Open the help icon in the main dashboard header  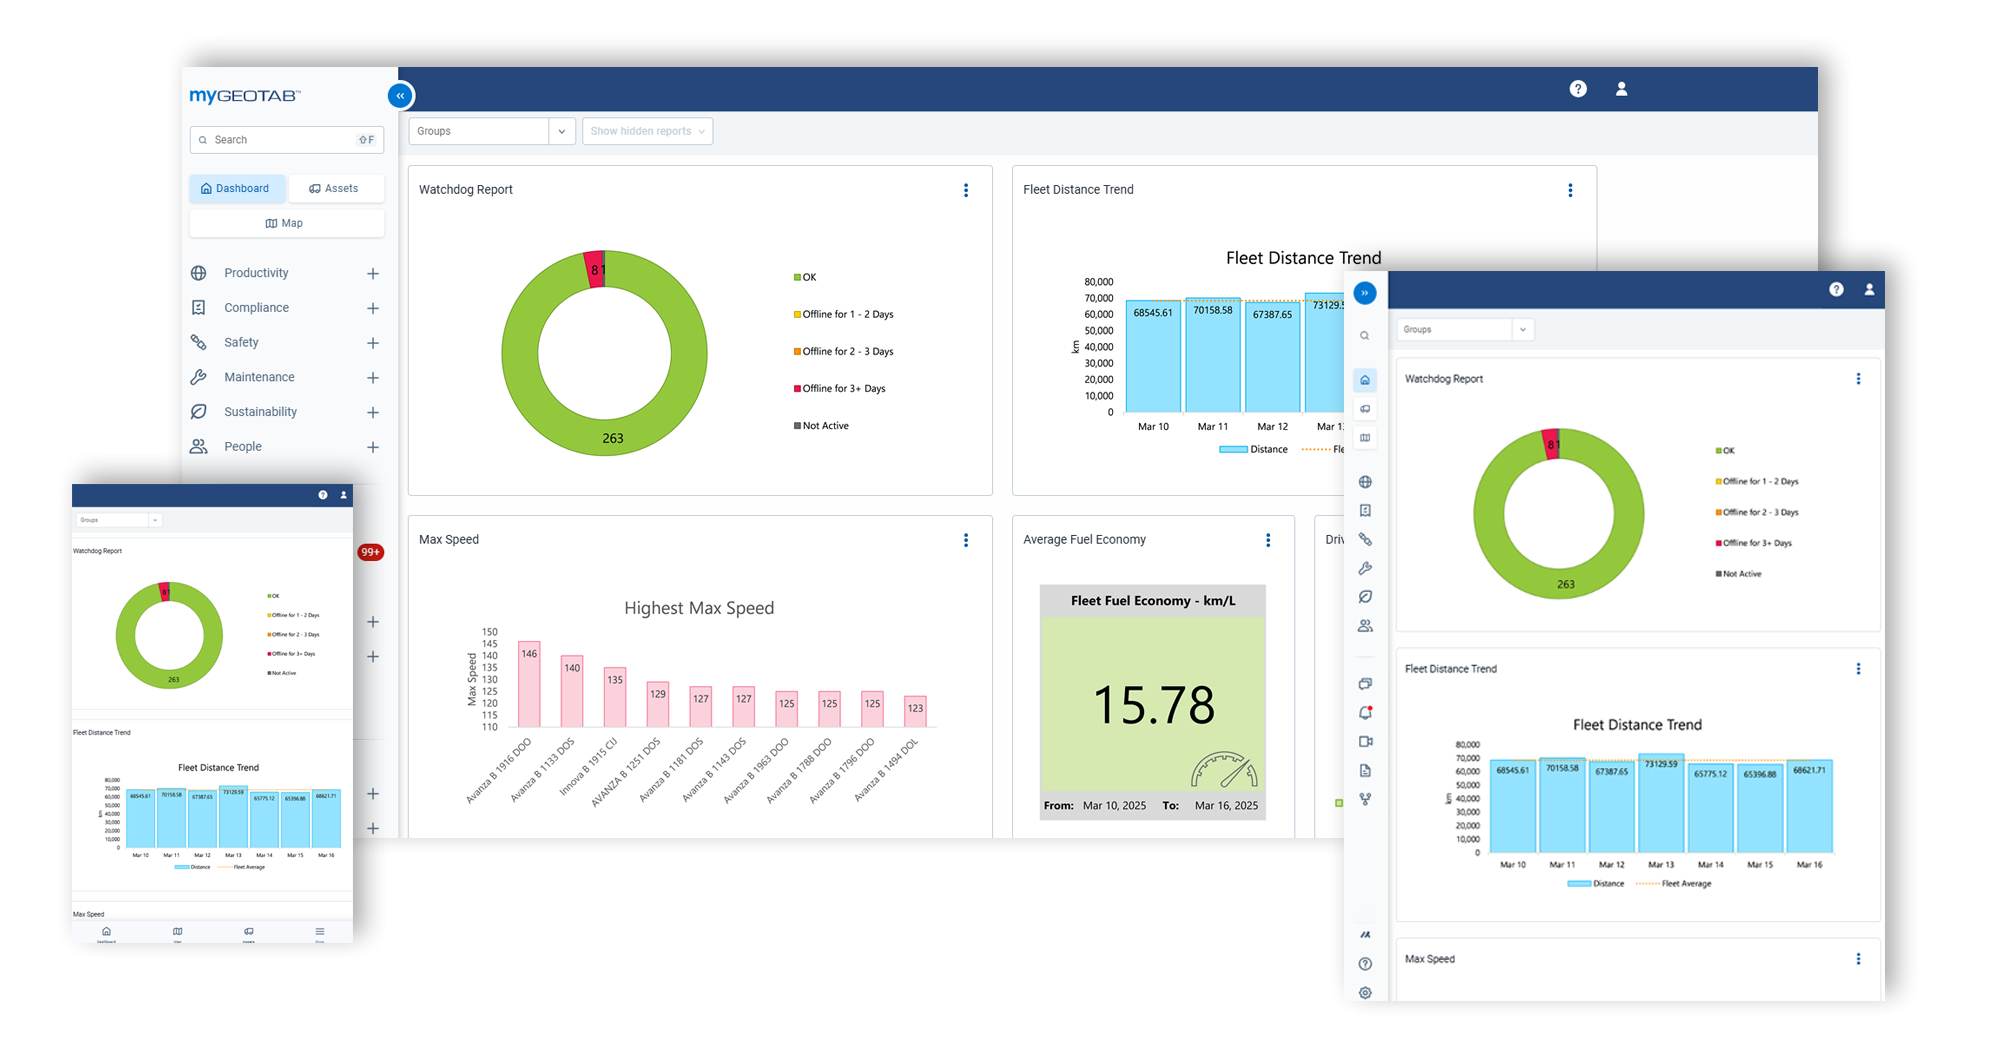coord(1578,89)
